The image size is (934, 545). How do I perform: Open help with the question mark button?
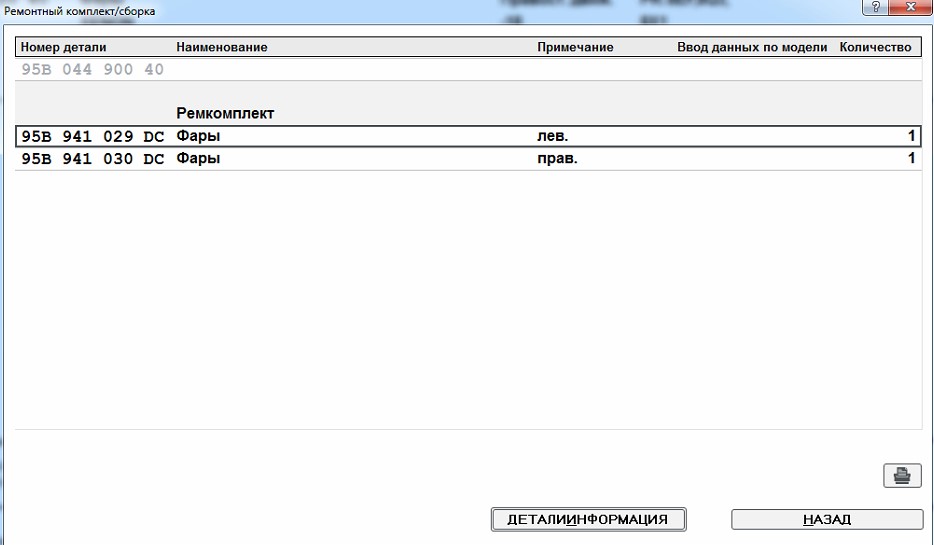pos(876,8)
